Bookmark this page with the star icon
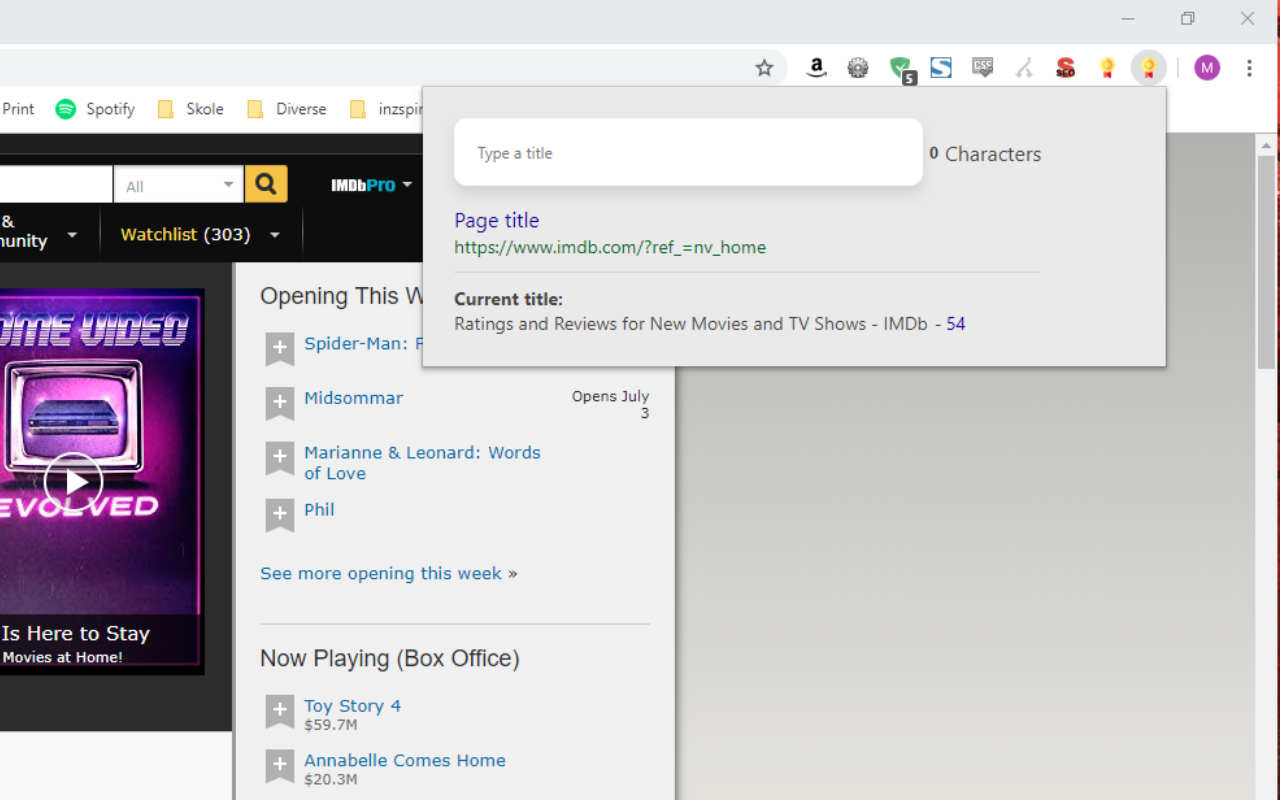Screen dimensions: 1280x800 [765, 68]
